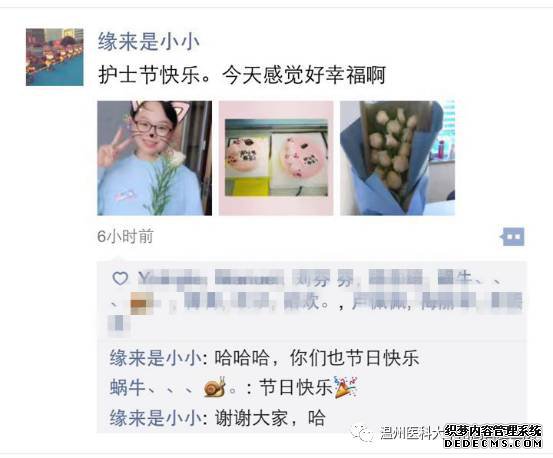This screenshot has height=458, width=553.
Task: Open the comment and like menu icon
Action: [x=513, y=237]
